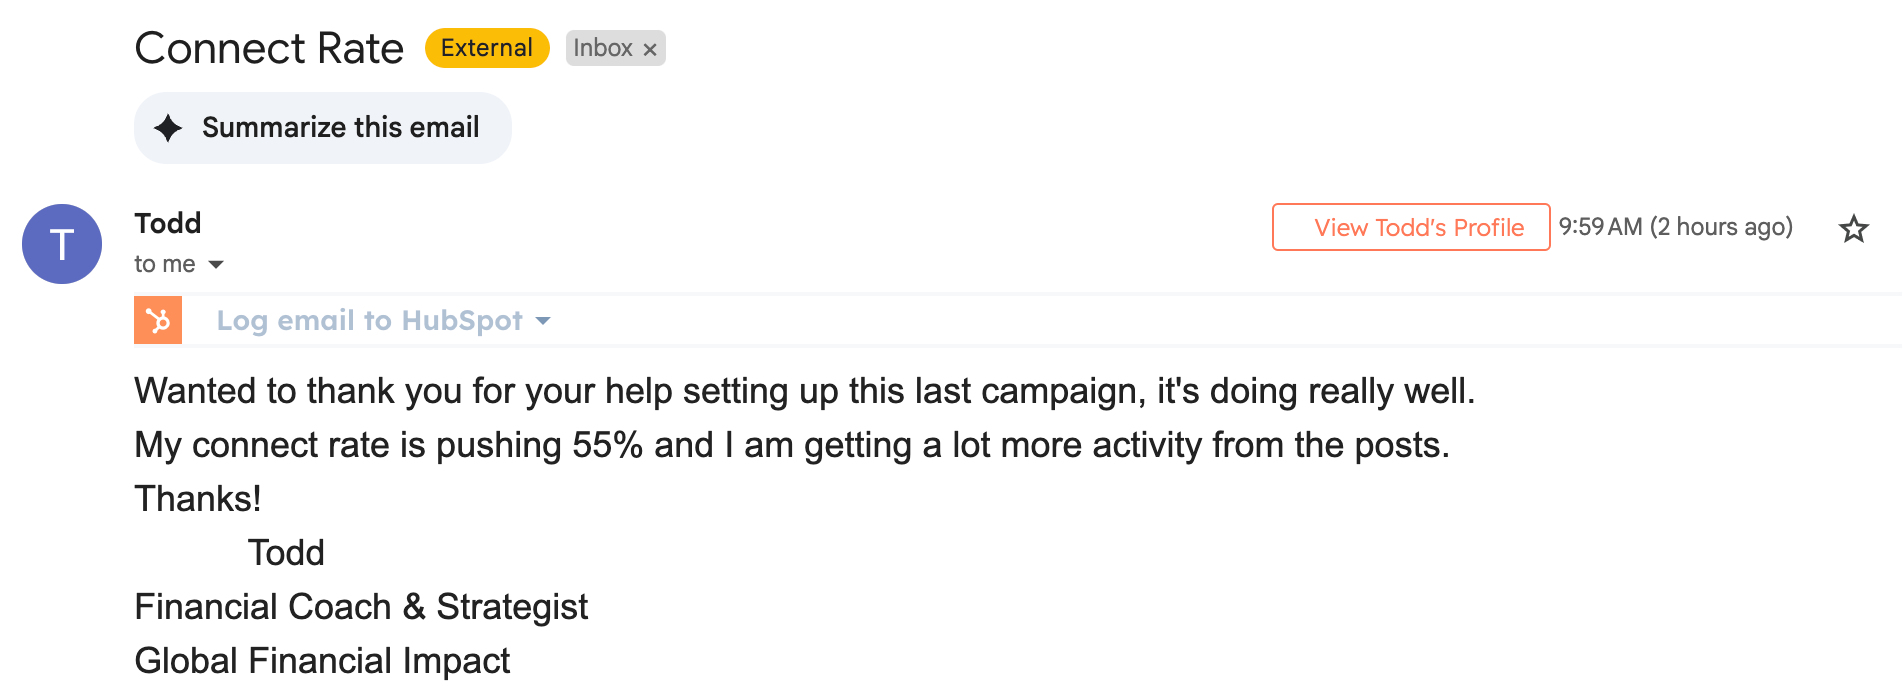This screenshot has height=686, width=1902.
Task: Star this email from Todd
Action: point(1853,229)
